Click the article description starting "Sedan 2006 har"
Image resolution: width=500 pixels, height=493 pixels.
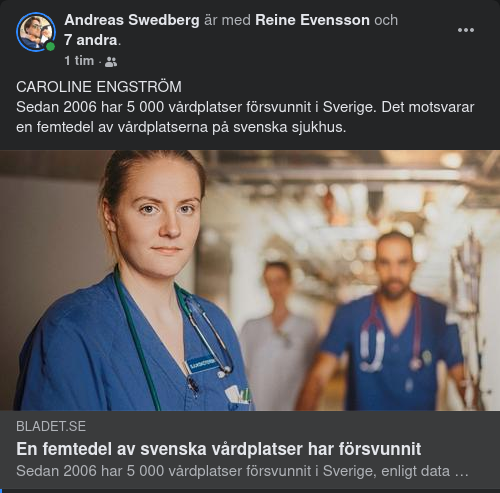pyautogui.click(x=242, y=471)
